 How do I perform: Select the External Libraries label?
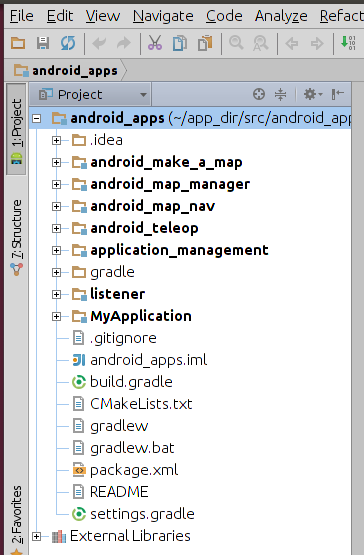130,536
